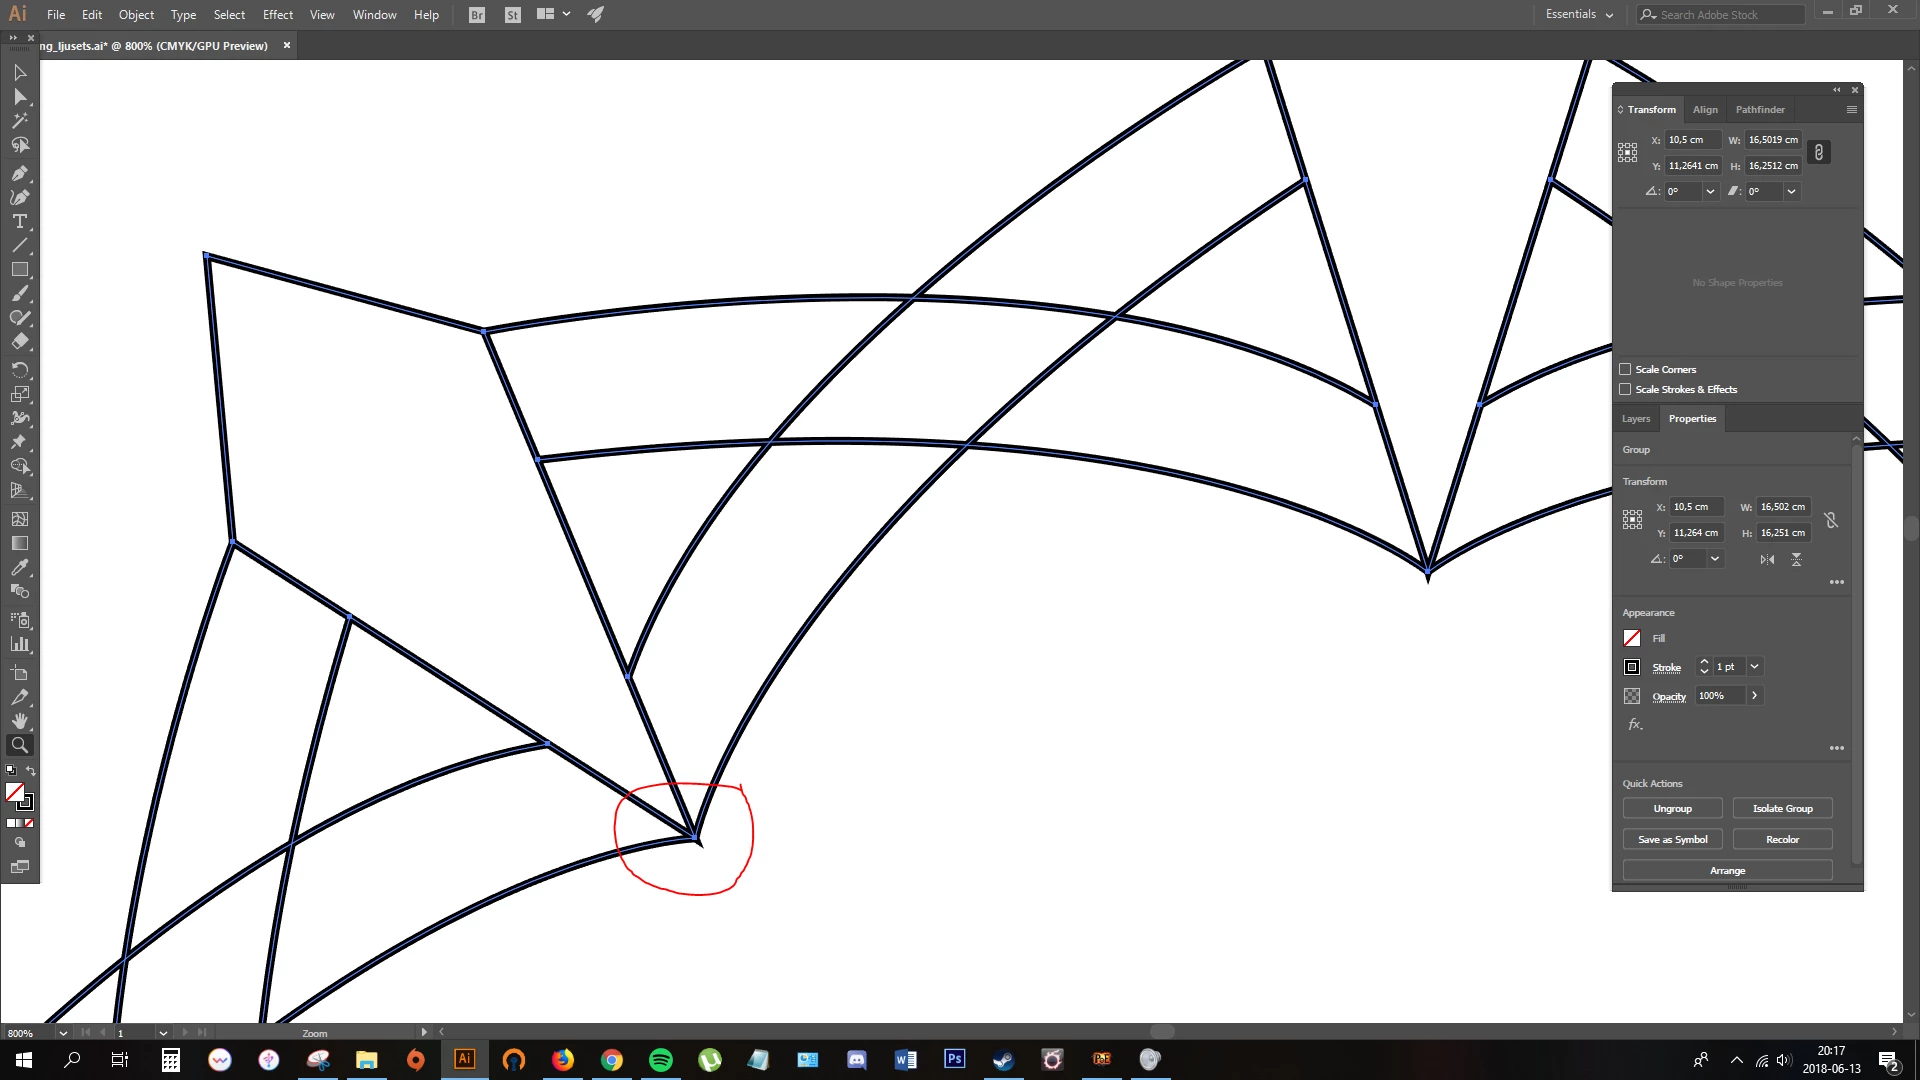1920x1080 pixels.
Task: Select the Eyedropper tool
Action: pos(19,567)
